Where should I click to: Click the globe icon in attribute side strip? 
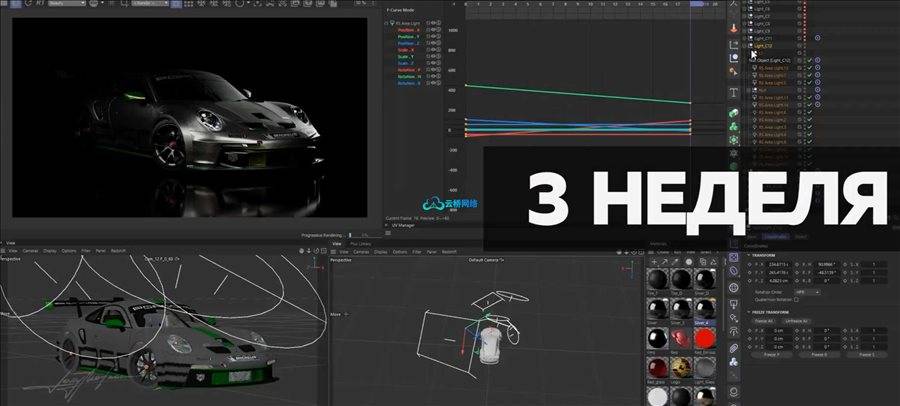click(x=733, y=288)
